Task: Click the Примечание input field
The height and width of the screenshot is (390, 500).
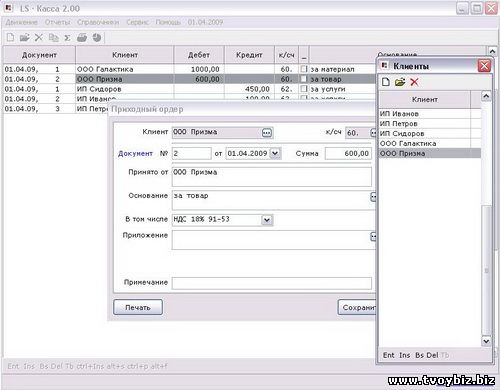Action: [x=272, y=283]
